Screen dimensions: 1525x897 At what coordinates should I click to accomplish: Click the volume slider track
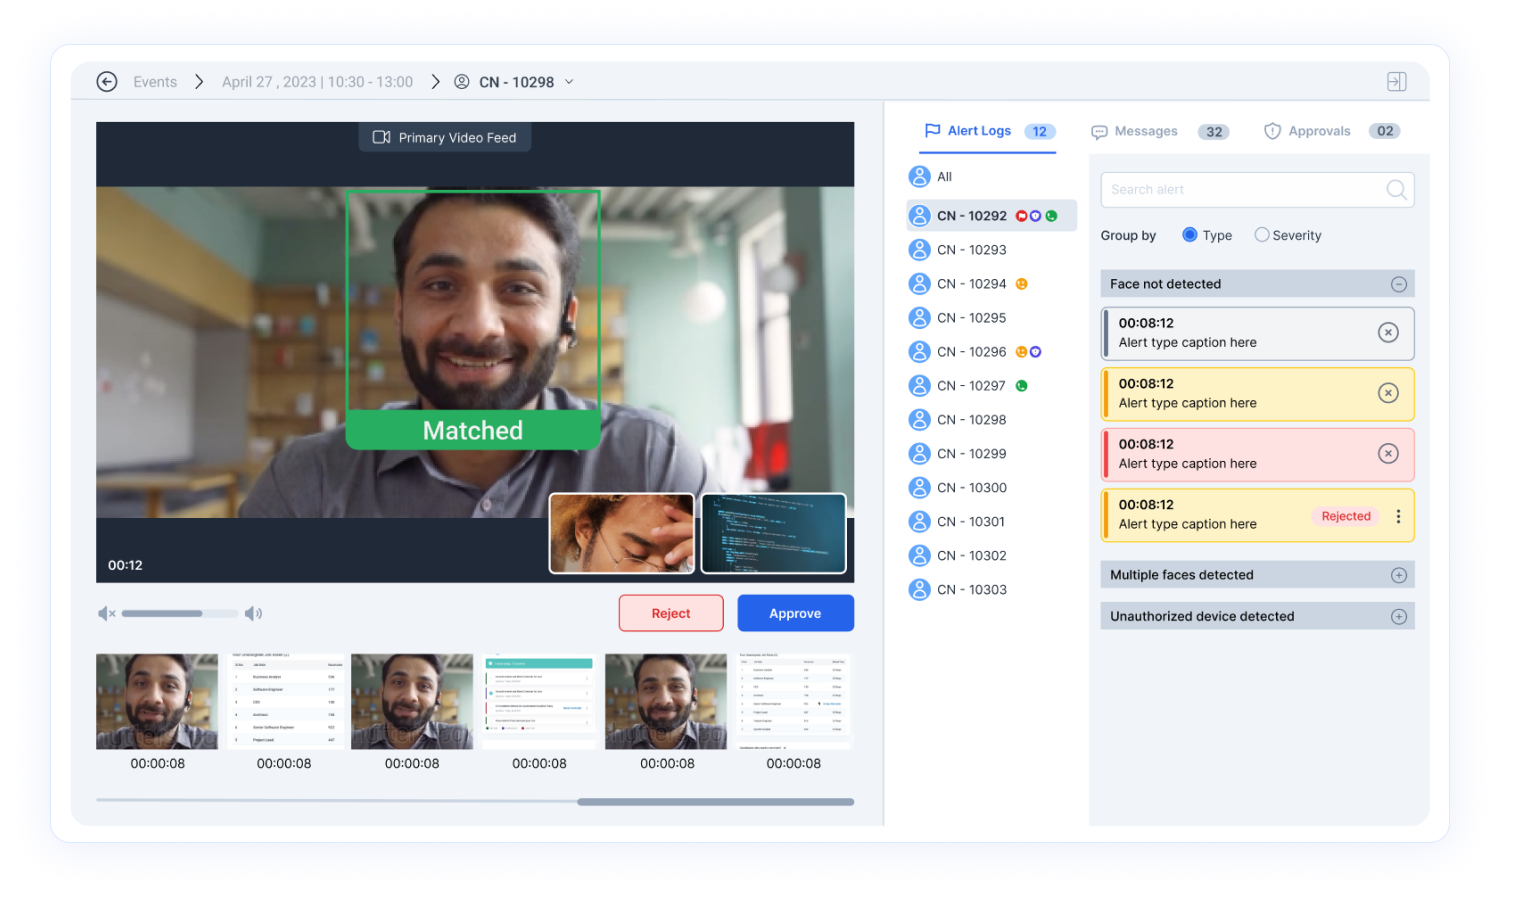pos(180,613)
